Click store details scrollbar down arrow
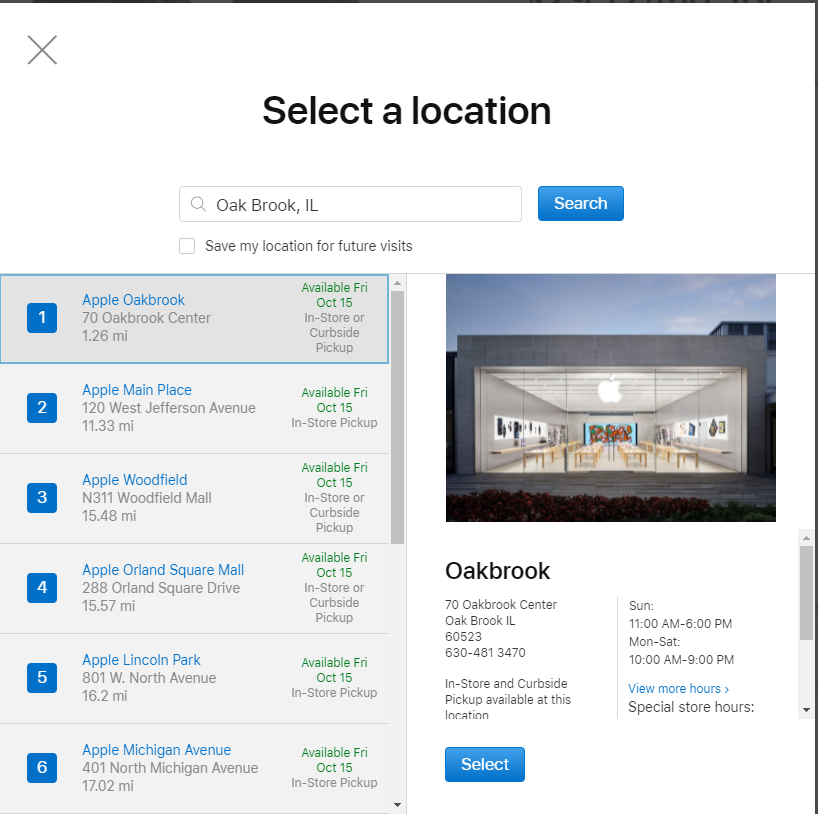The width and height of the screenshot is (818, 814). pos(806,710)
